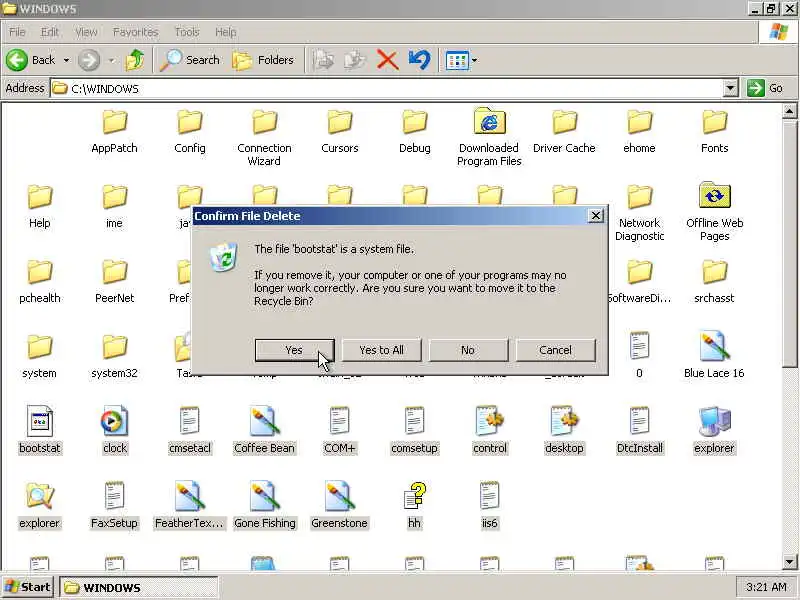Cancel the file delete dialog
800x600 pixels.
point(555,350)
